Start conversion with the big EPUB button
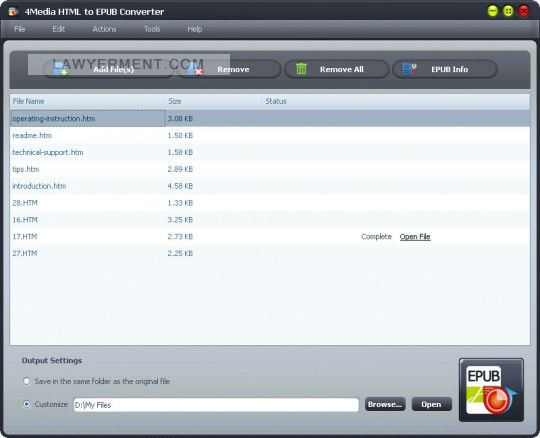This screenshot has width=540, height=438. point(491,390)
